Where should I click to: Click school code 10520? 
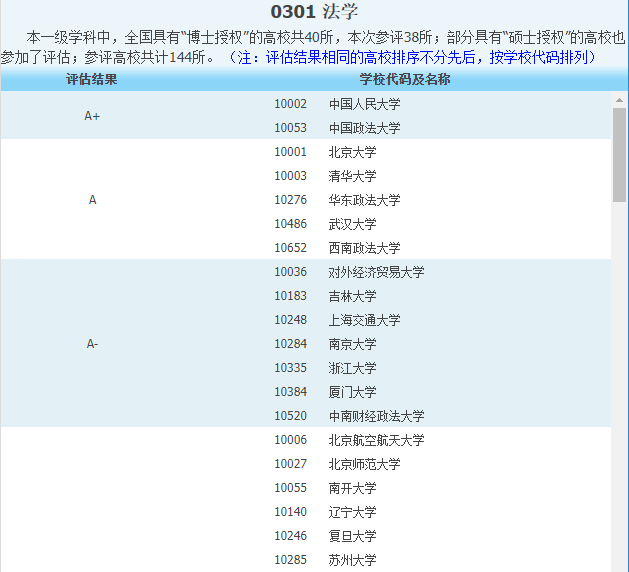click(290, 416)
